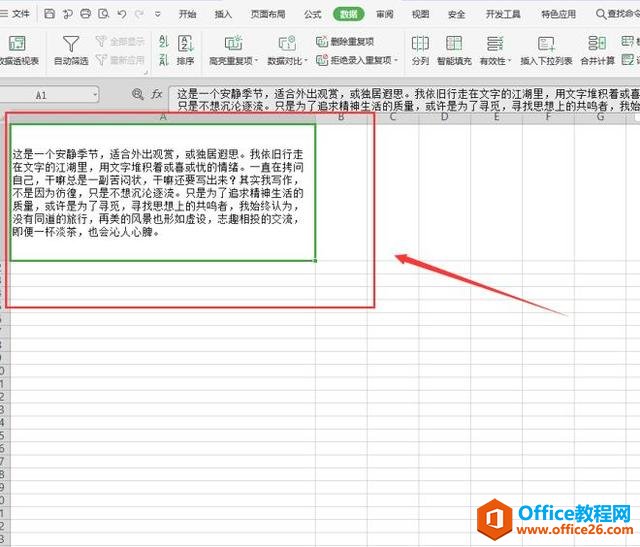Expand the name box dropdown arrow

point(95,96)
